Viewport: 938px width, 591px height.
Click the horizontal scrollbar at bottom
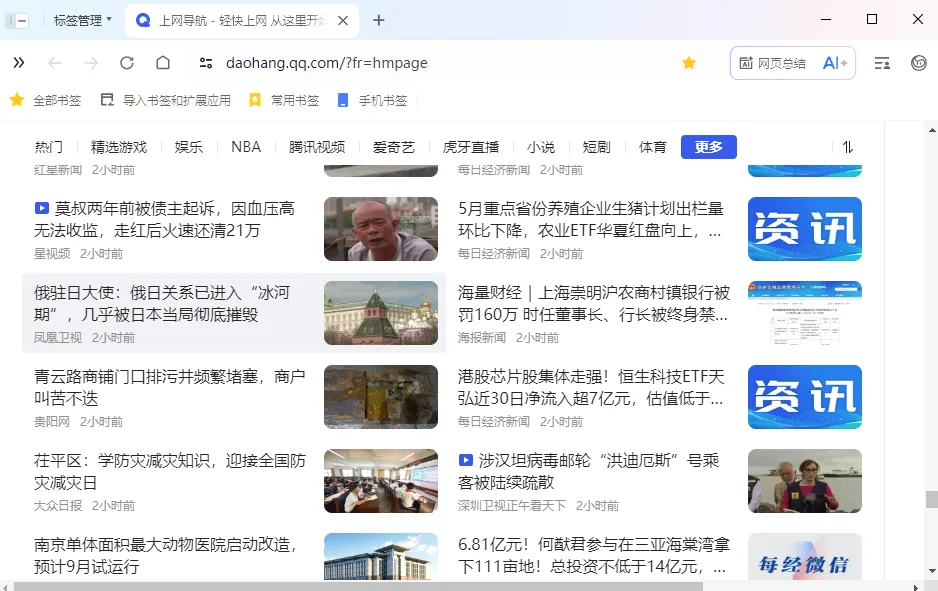coord(358,587)
